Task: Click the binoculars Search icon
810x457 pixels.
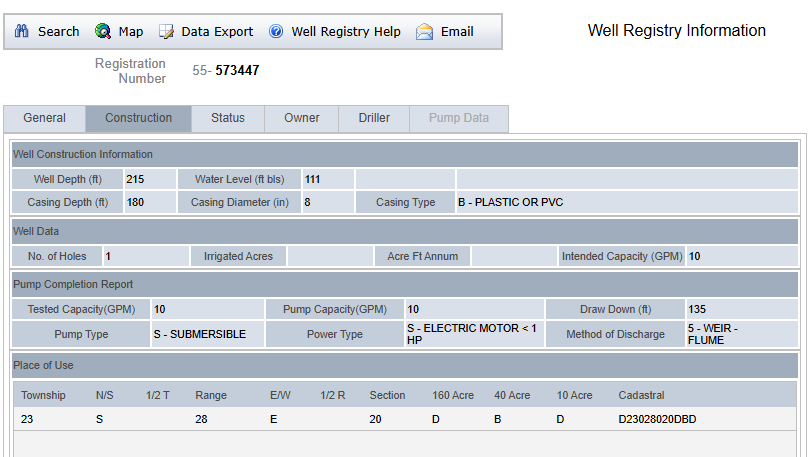Action: point(22,31)
